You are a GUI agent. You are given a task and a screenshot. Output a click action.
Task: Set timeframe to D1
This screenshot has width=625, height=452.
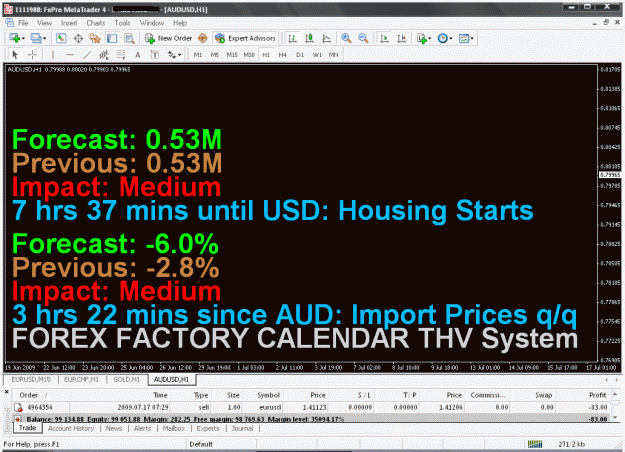(300, 55)
